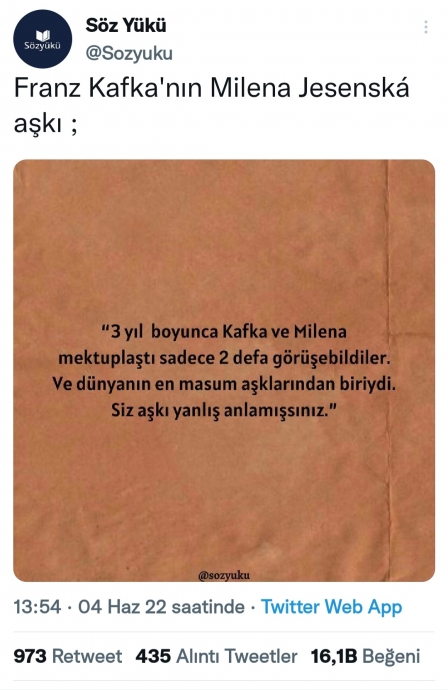View the 16,1B Beğeni likes list

coord(365,656)
